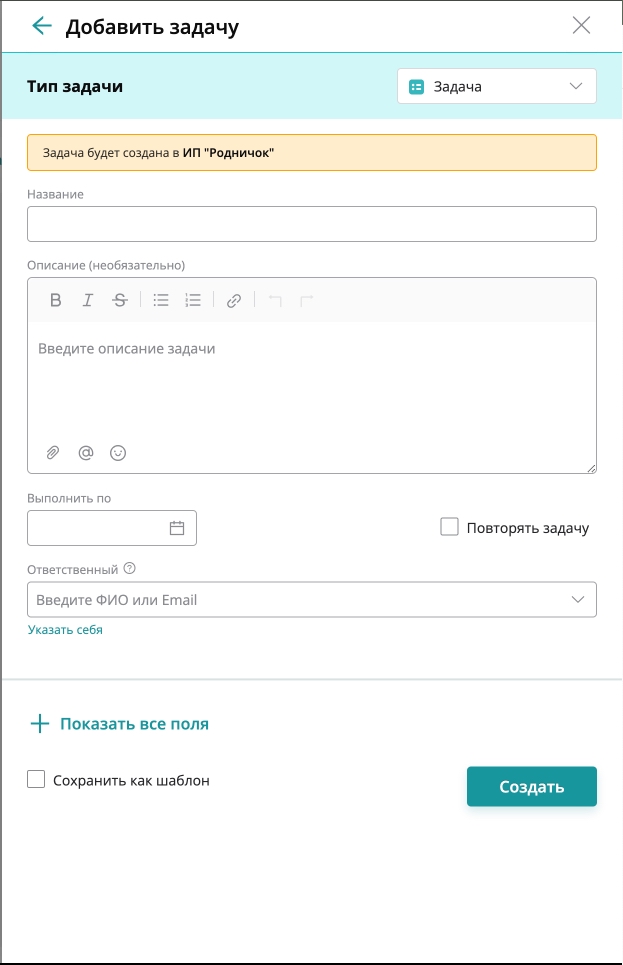Open the calendar icon in Выполнить по

tap(177, 528)
